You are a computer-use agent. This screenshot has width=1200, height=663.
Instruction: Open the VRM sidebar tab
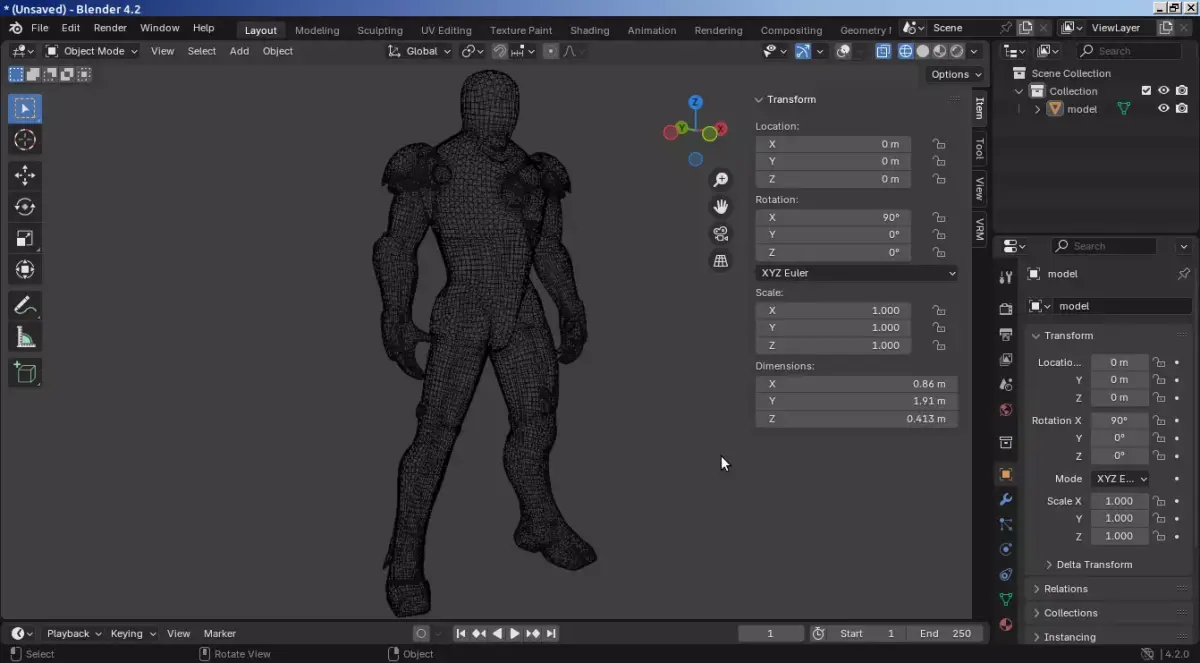point(980,230)
